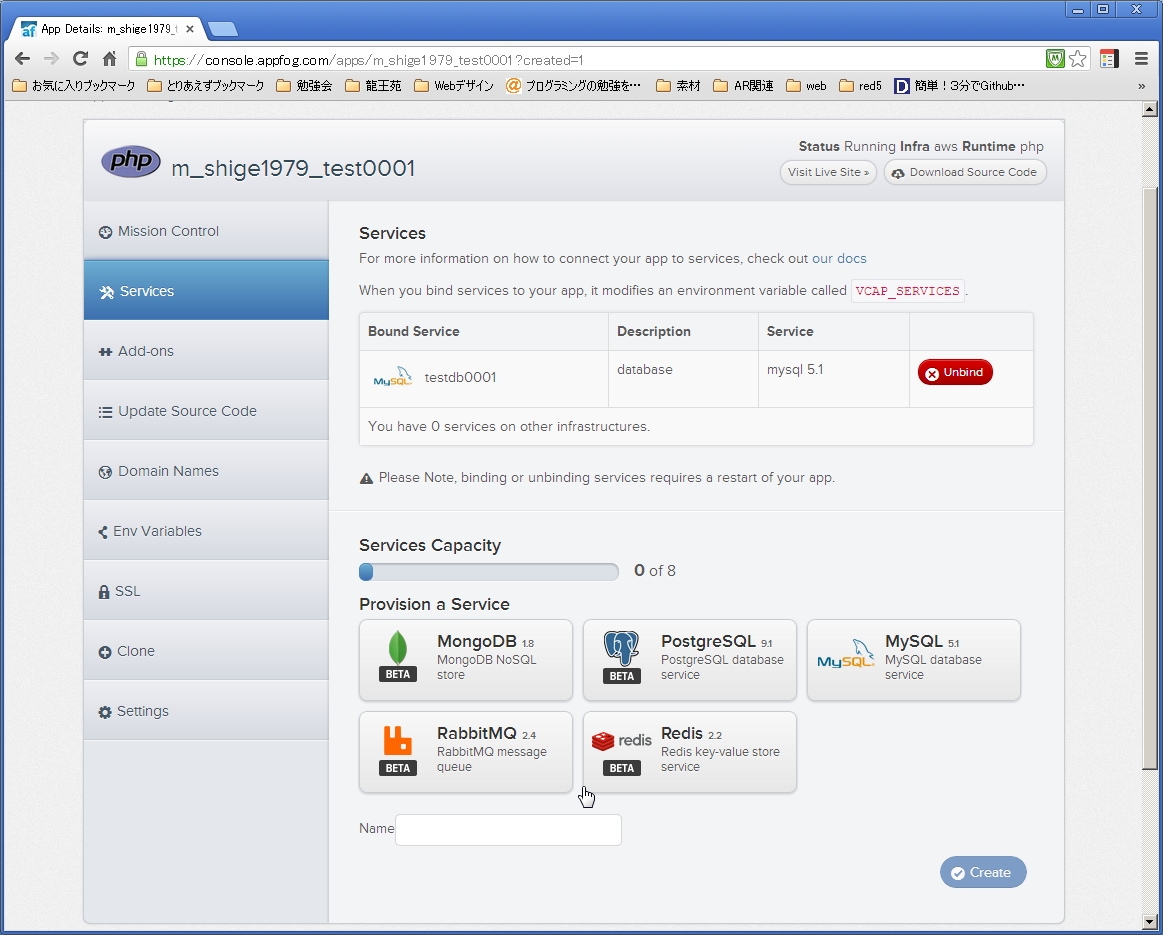Open the Webデザイン bookmark folder

click(x=454, y=86)
